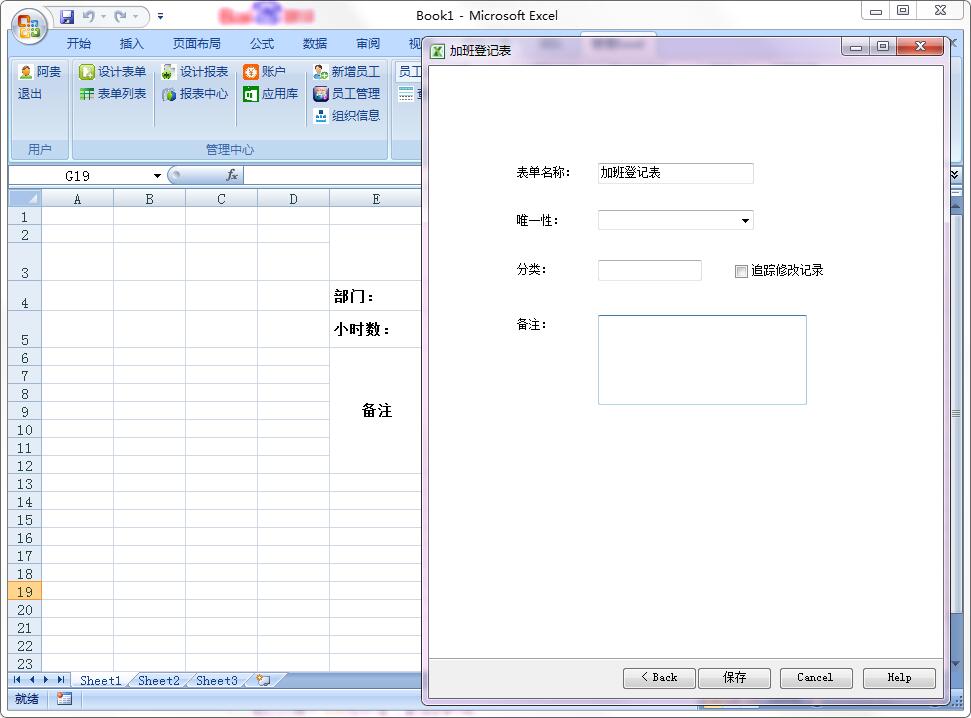Click 新增员工 add employee icon
The image size is (971, 718).
321,72
